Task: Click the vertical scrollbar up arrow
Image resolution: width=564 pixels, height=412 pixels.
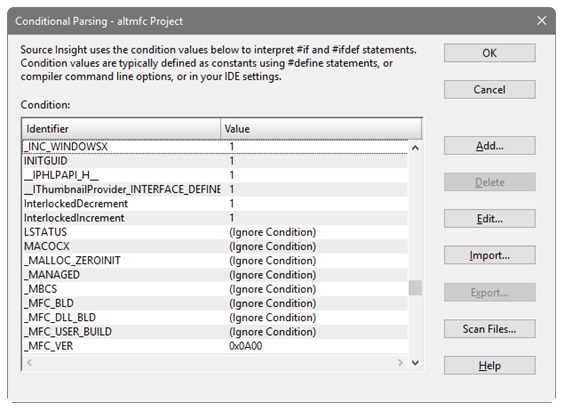Action: coord(415,148)
